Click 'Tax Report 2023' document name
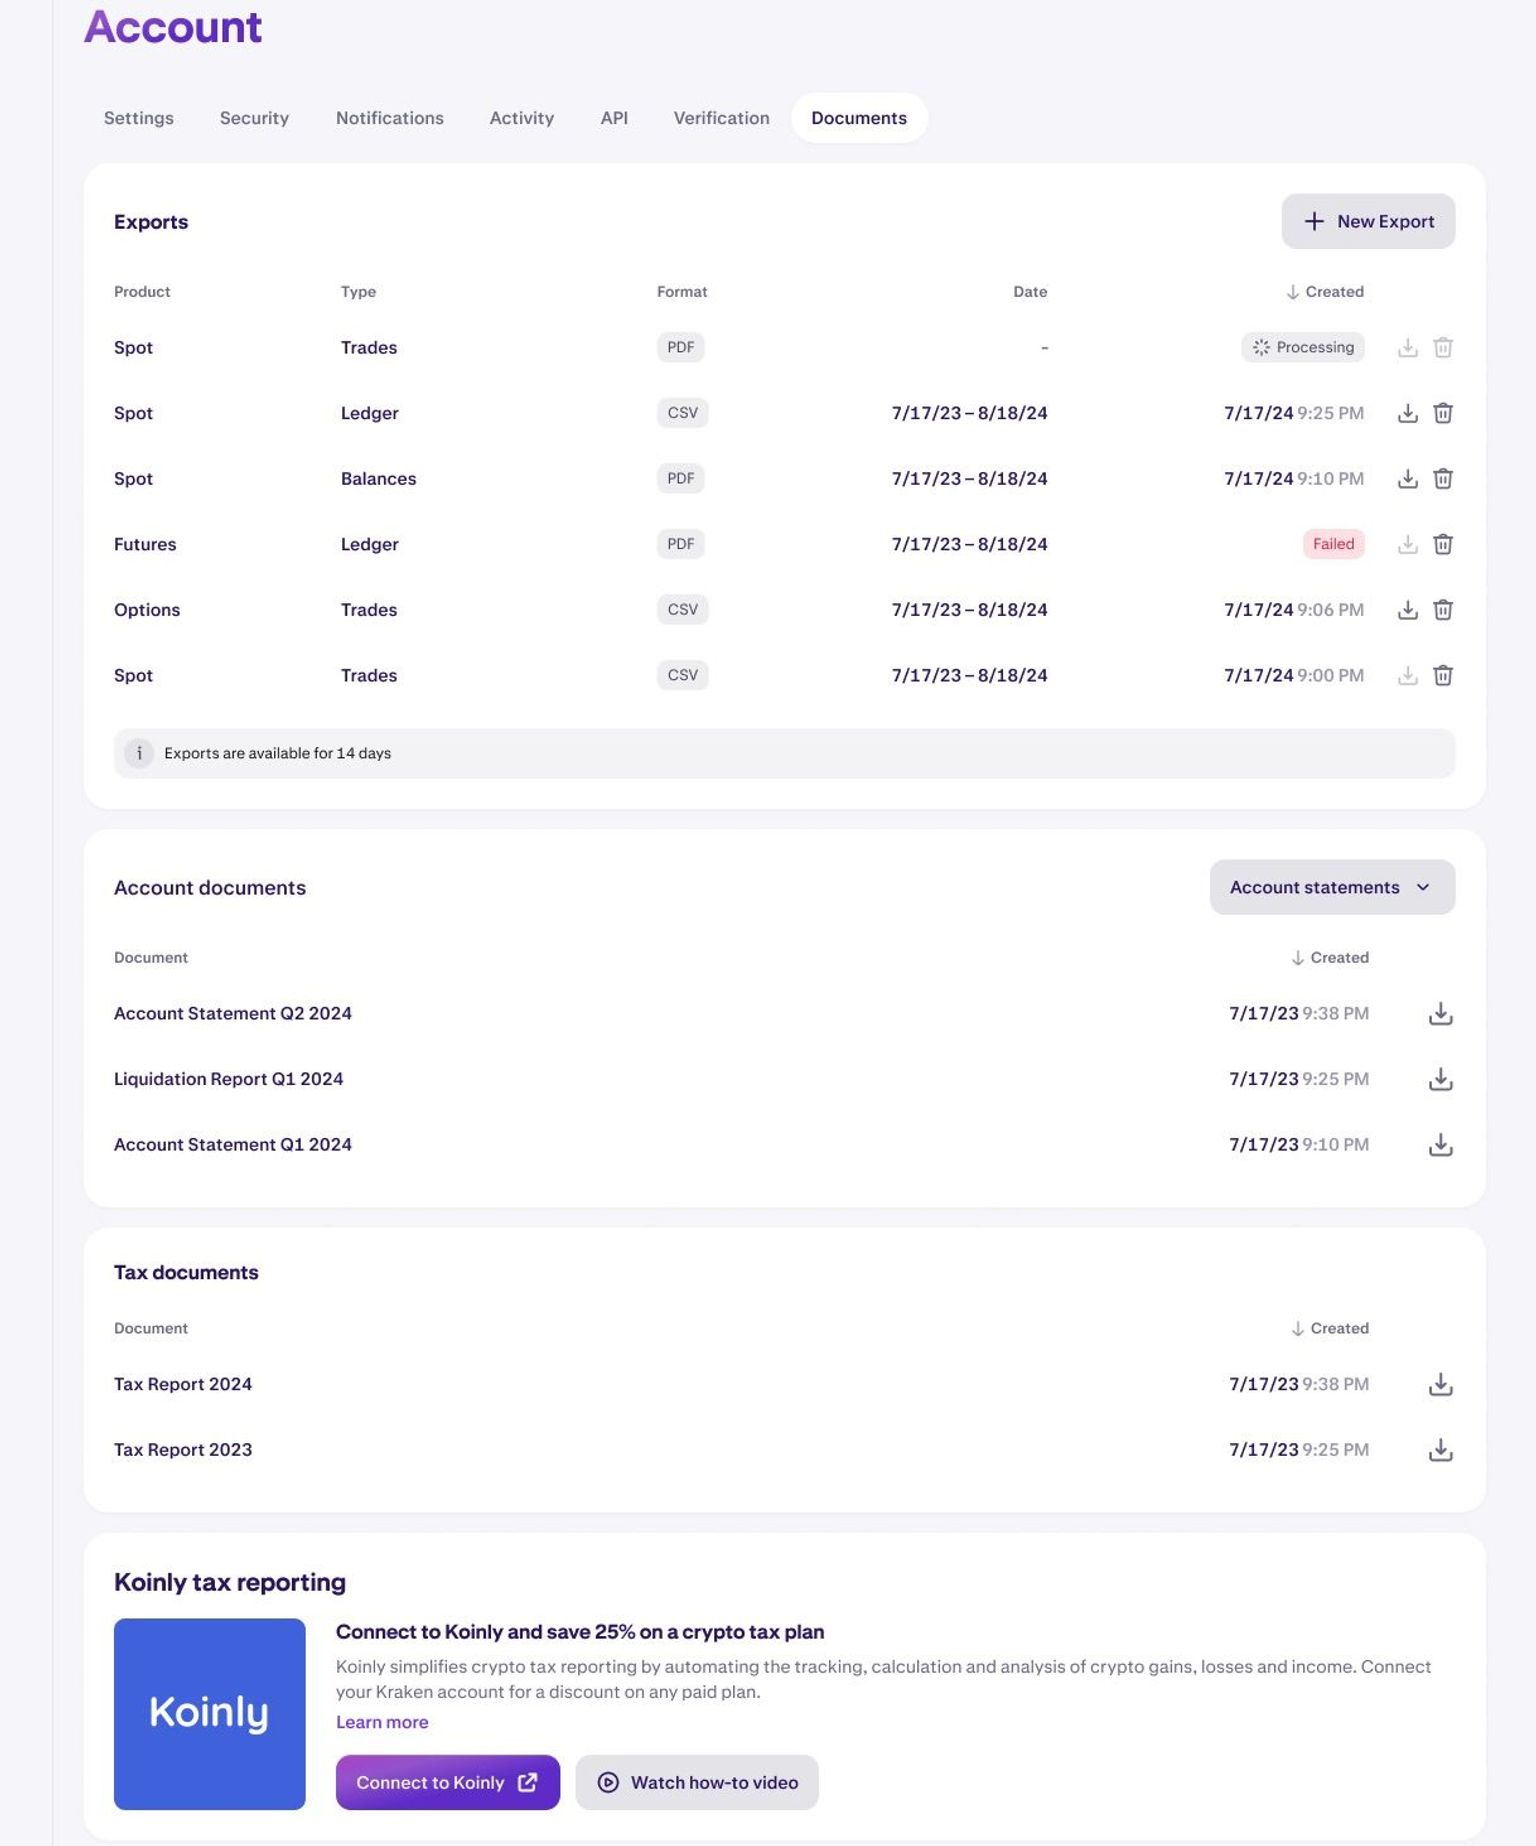 click(183, 1450)
